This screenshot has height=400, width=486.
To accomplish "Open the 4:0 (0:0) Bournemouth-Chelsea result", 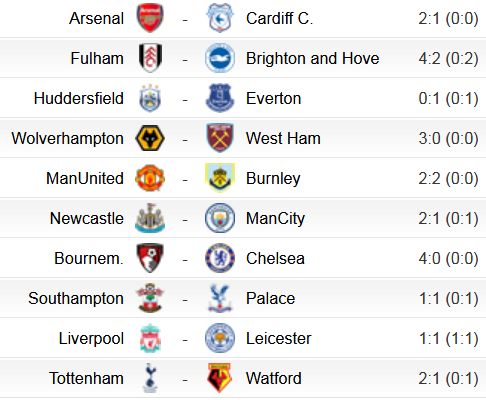I will tap(448, 258).
